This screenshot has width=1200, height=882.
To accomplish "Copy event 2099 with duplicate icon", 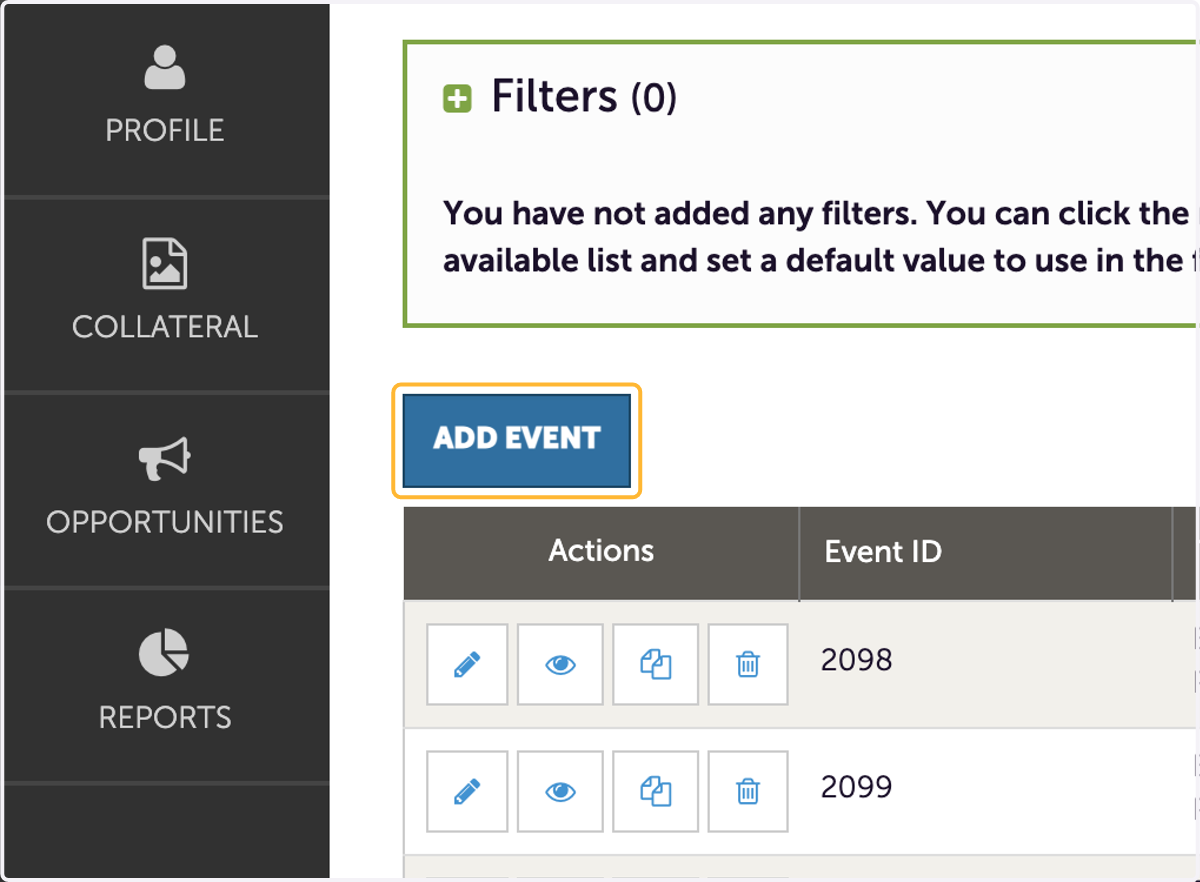I will [655, 792].
